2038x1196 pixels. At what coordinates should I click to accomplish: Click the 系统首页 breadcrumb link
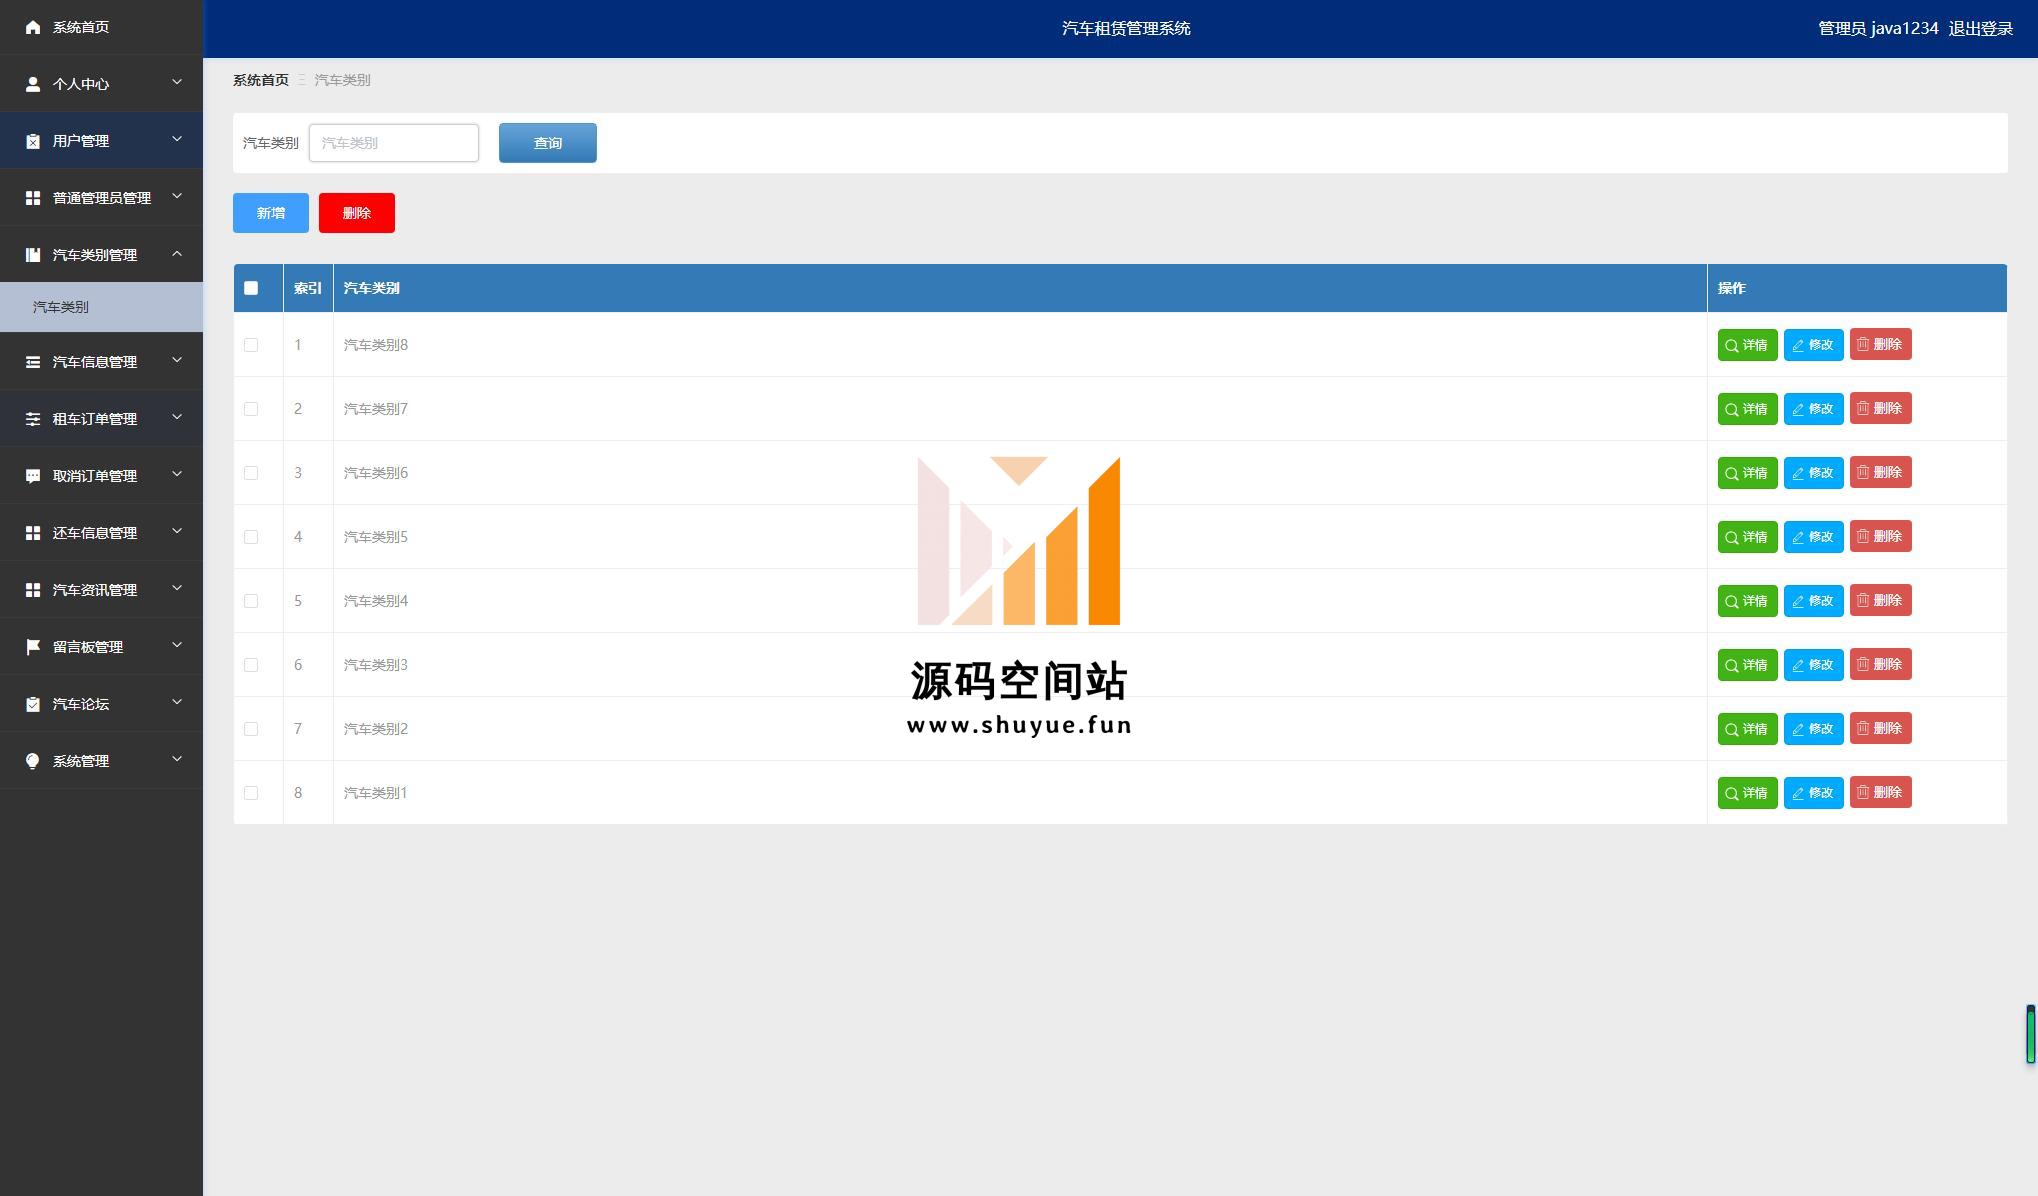[261, 80]
